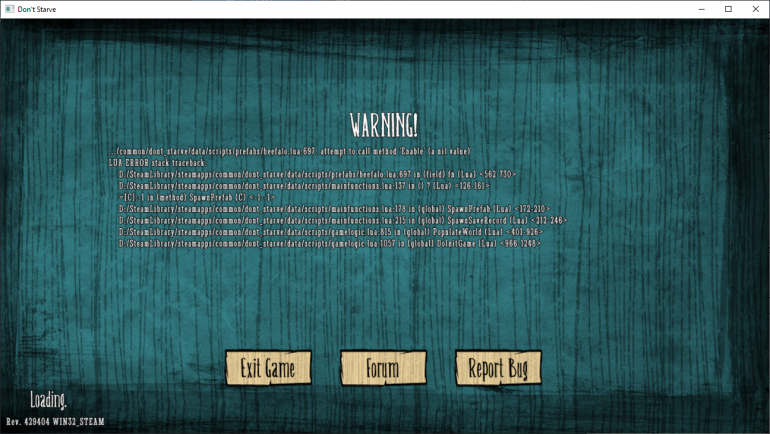The width and height of the screenshot is (770, 434).
Task: Click the 'LUA ERROR stack traceback' line
Action: [x=158, y=163]
